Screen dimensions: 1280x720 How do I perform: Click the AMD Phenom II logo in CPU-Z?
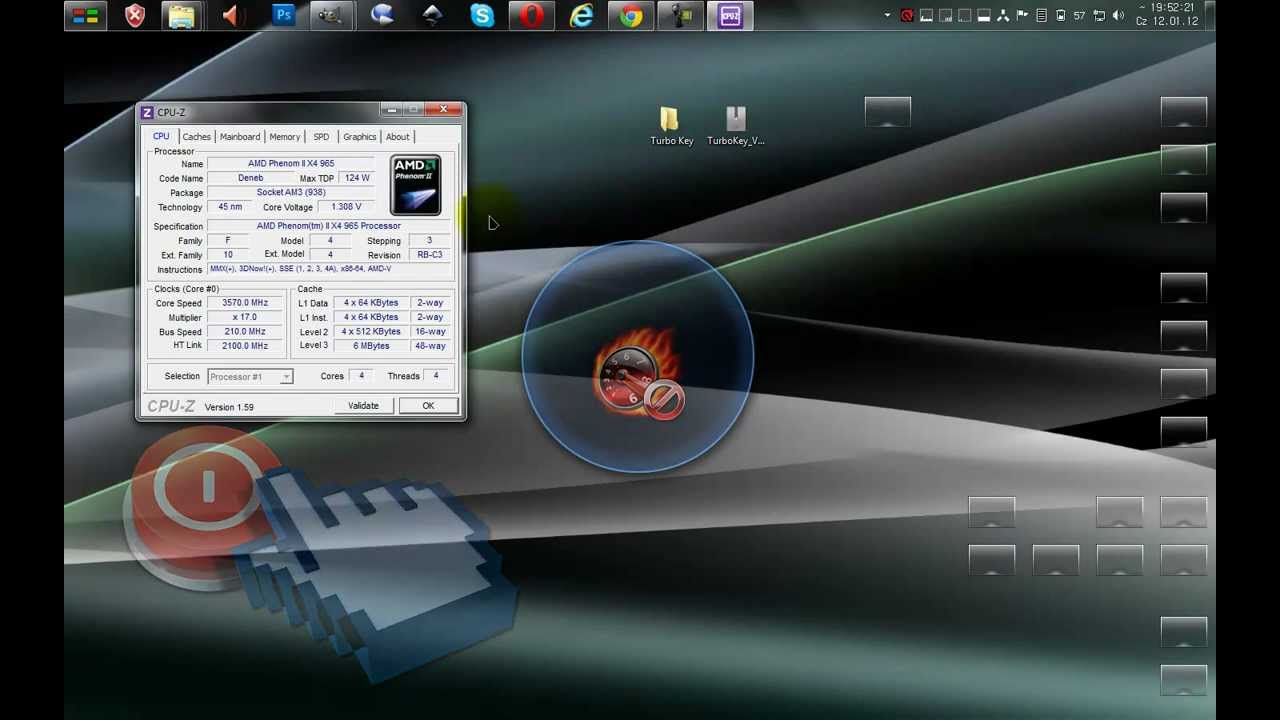click(416, 185)
